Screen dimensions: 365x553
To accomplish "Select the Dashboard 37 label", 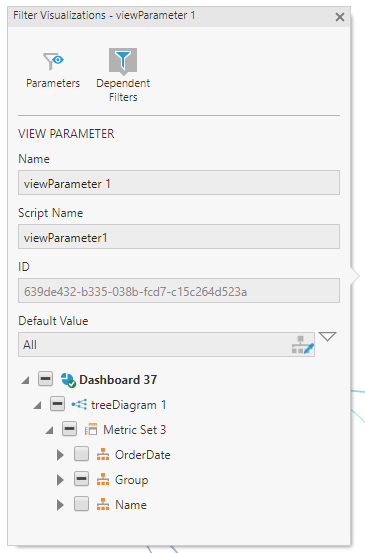I will click(118, 380).
